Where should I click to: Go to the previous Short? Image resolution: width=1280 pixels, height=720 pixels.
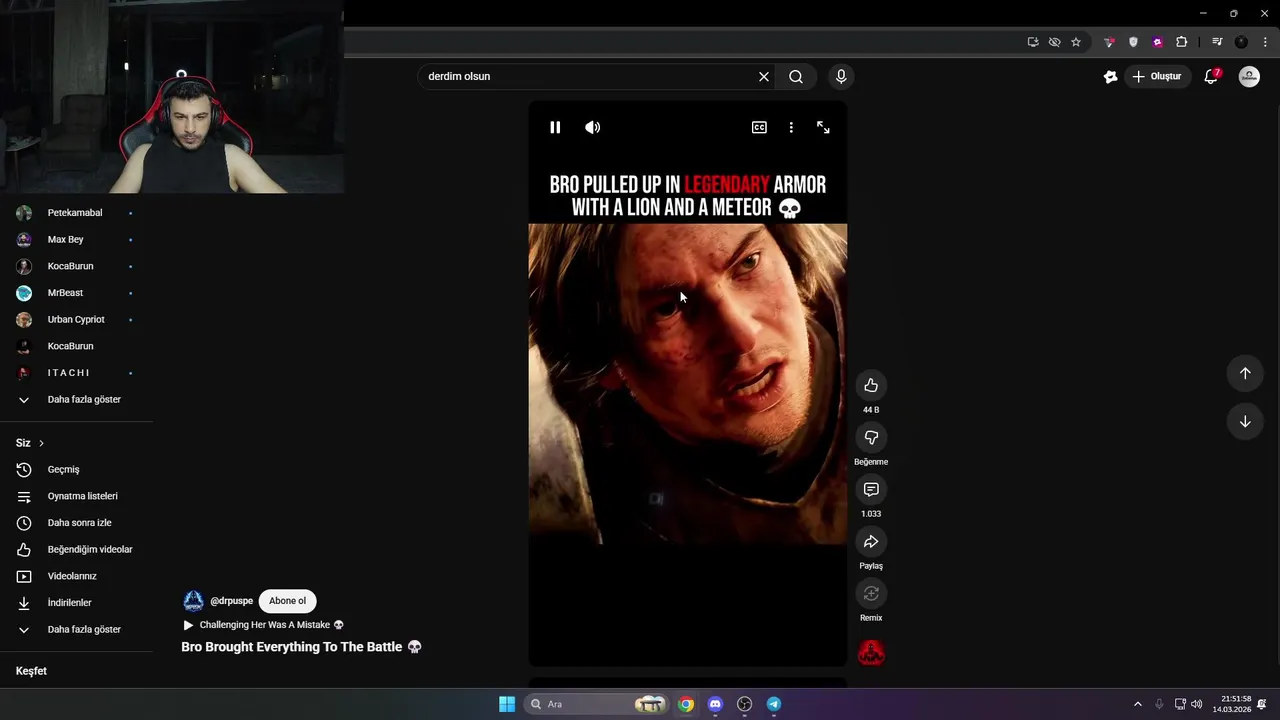(1245, 373)
